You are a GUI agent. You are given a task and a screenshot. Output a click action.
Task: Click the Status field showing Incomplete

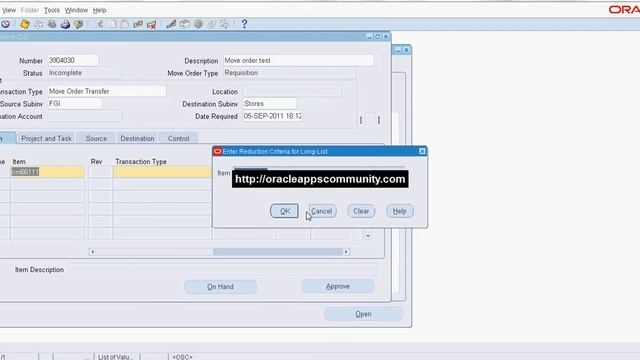84,73
